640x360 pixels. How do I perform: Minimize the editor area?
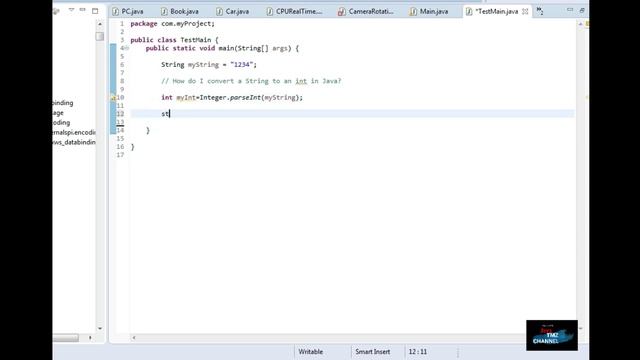tap(570, 10)
